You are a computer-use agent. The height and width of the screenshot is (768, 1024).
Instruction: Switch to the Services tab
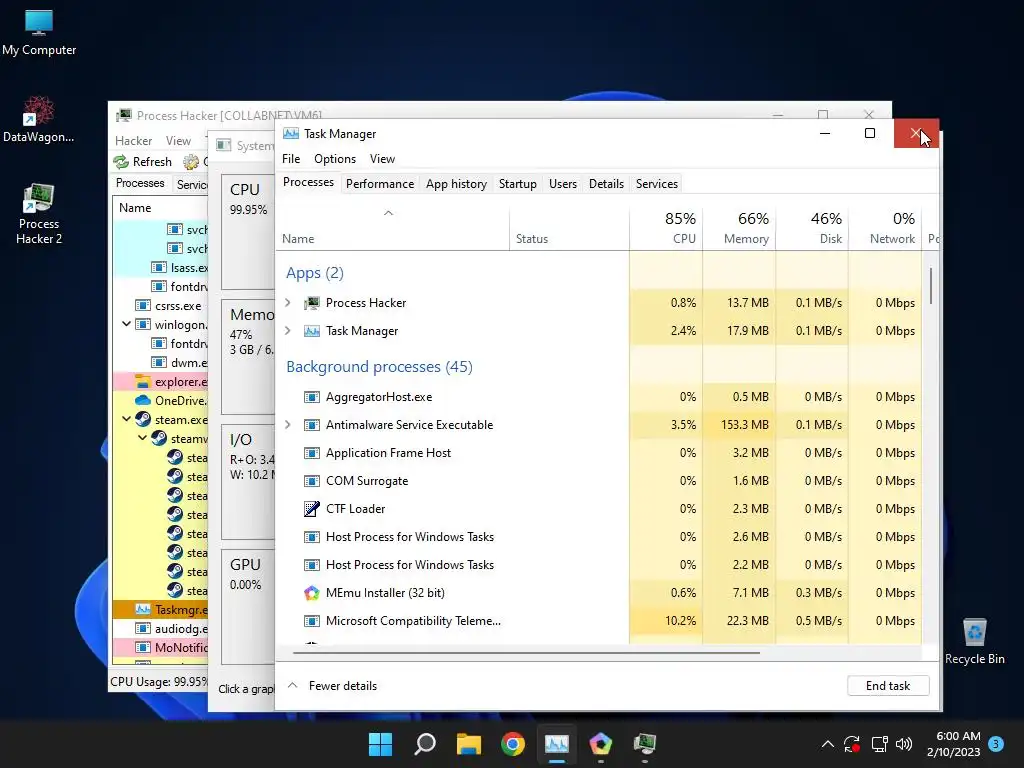click(657, 184)
